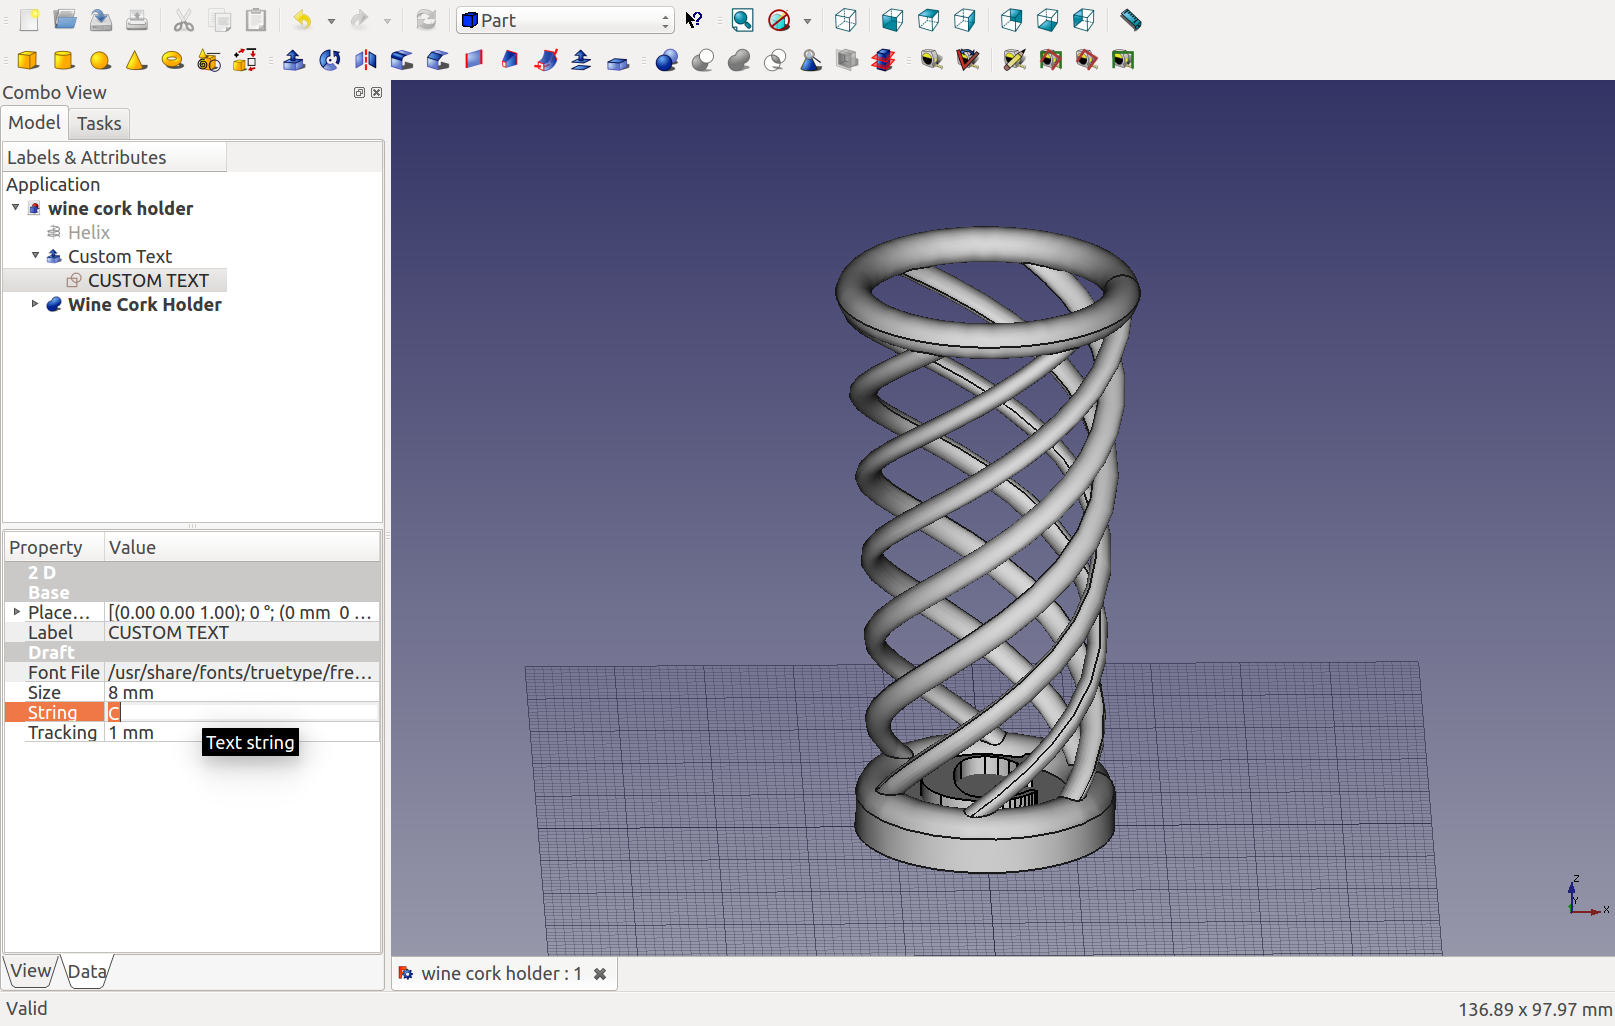Click the What's This help cursor icon
The image size is (1615, 1026).
[694, 20]
